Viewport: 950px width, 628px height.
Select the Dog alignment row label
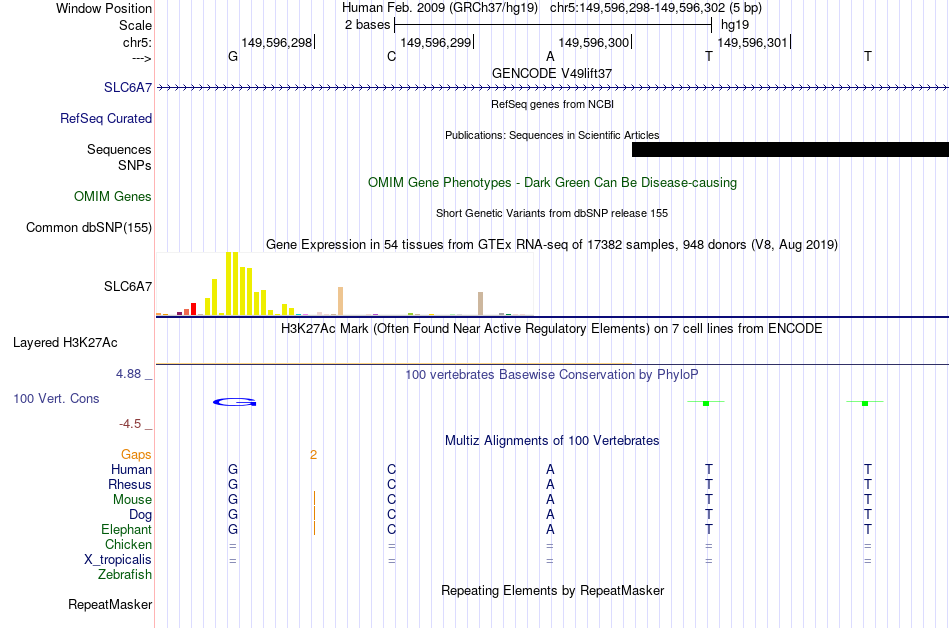tap(140, 514)
